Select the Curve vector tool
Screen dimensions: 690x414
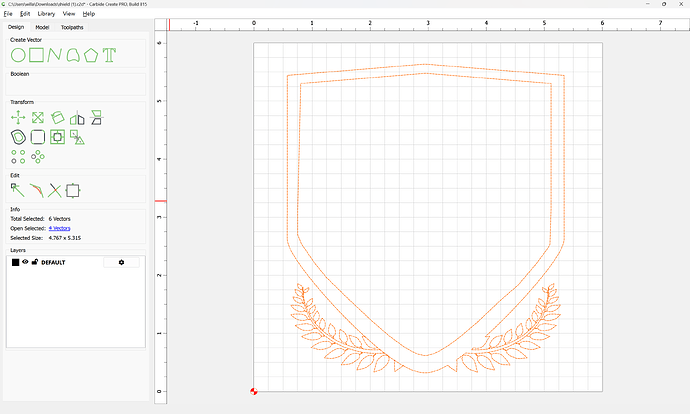(73, 55)
